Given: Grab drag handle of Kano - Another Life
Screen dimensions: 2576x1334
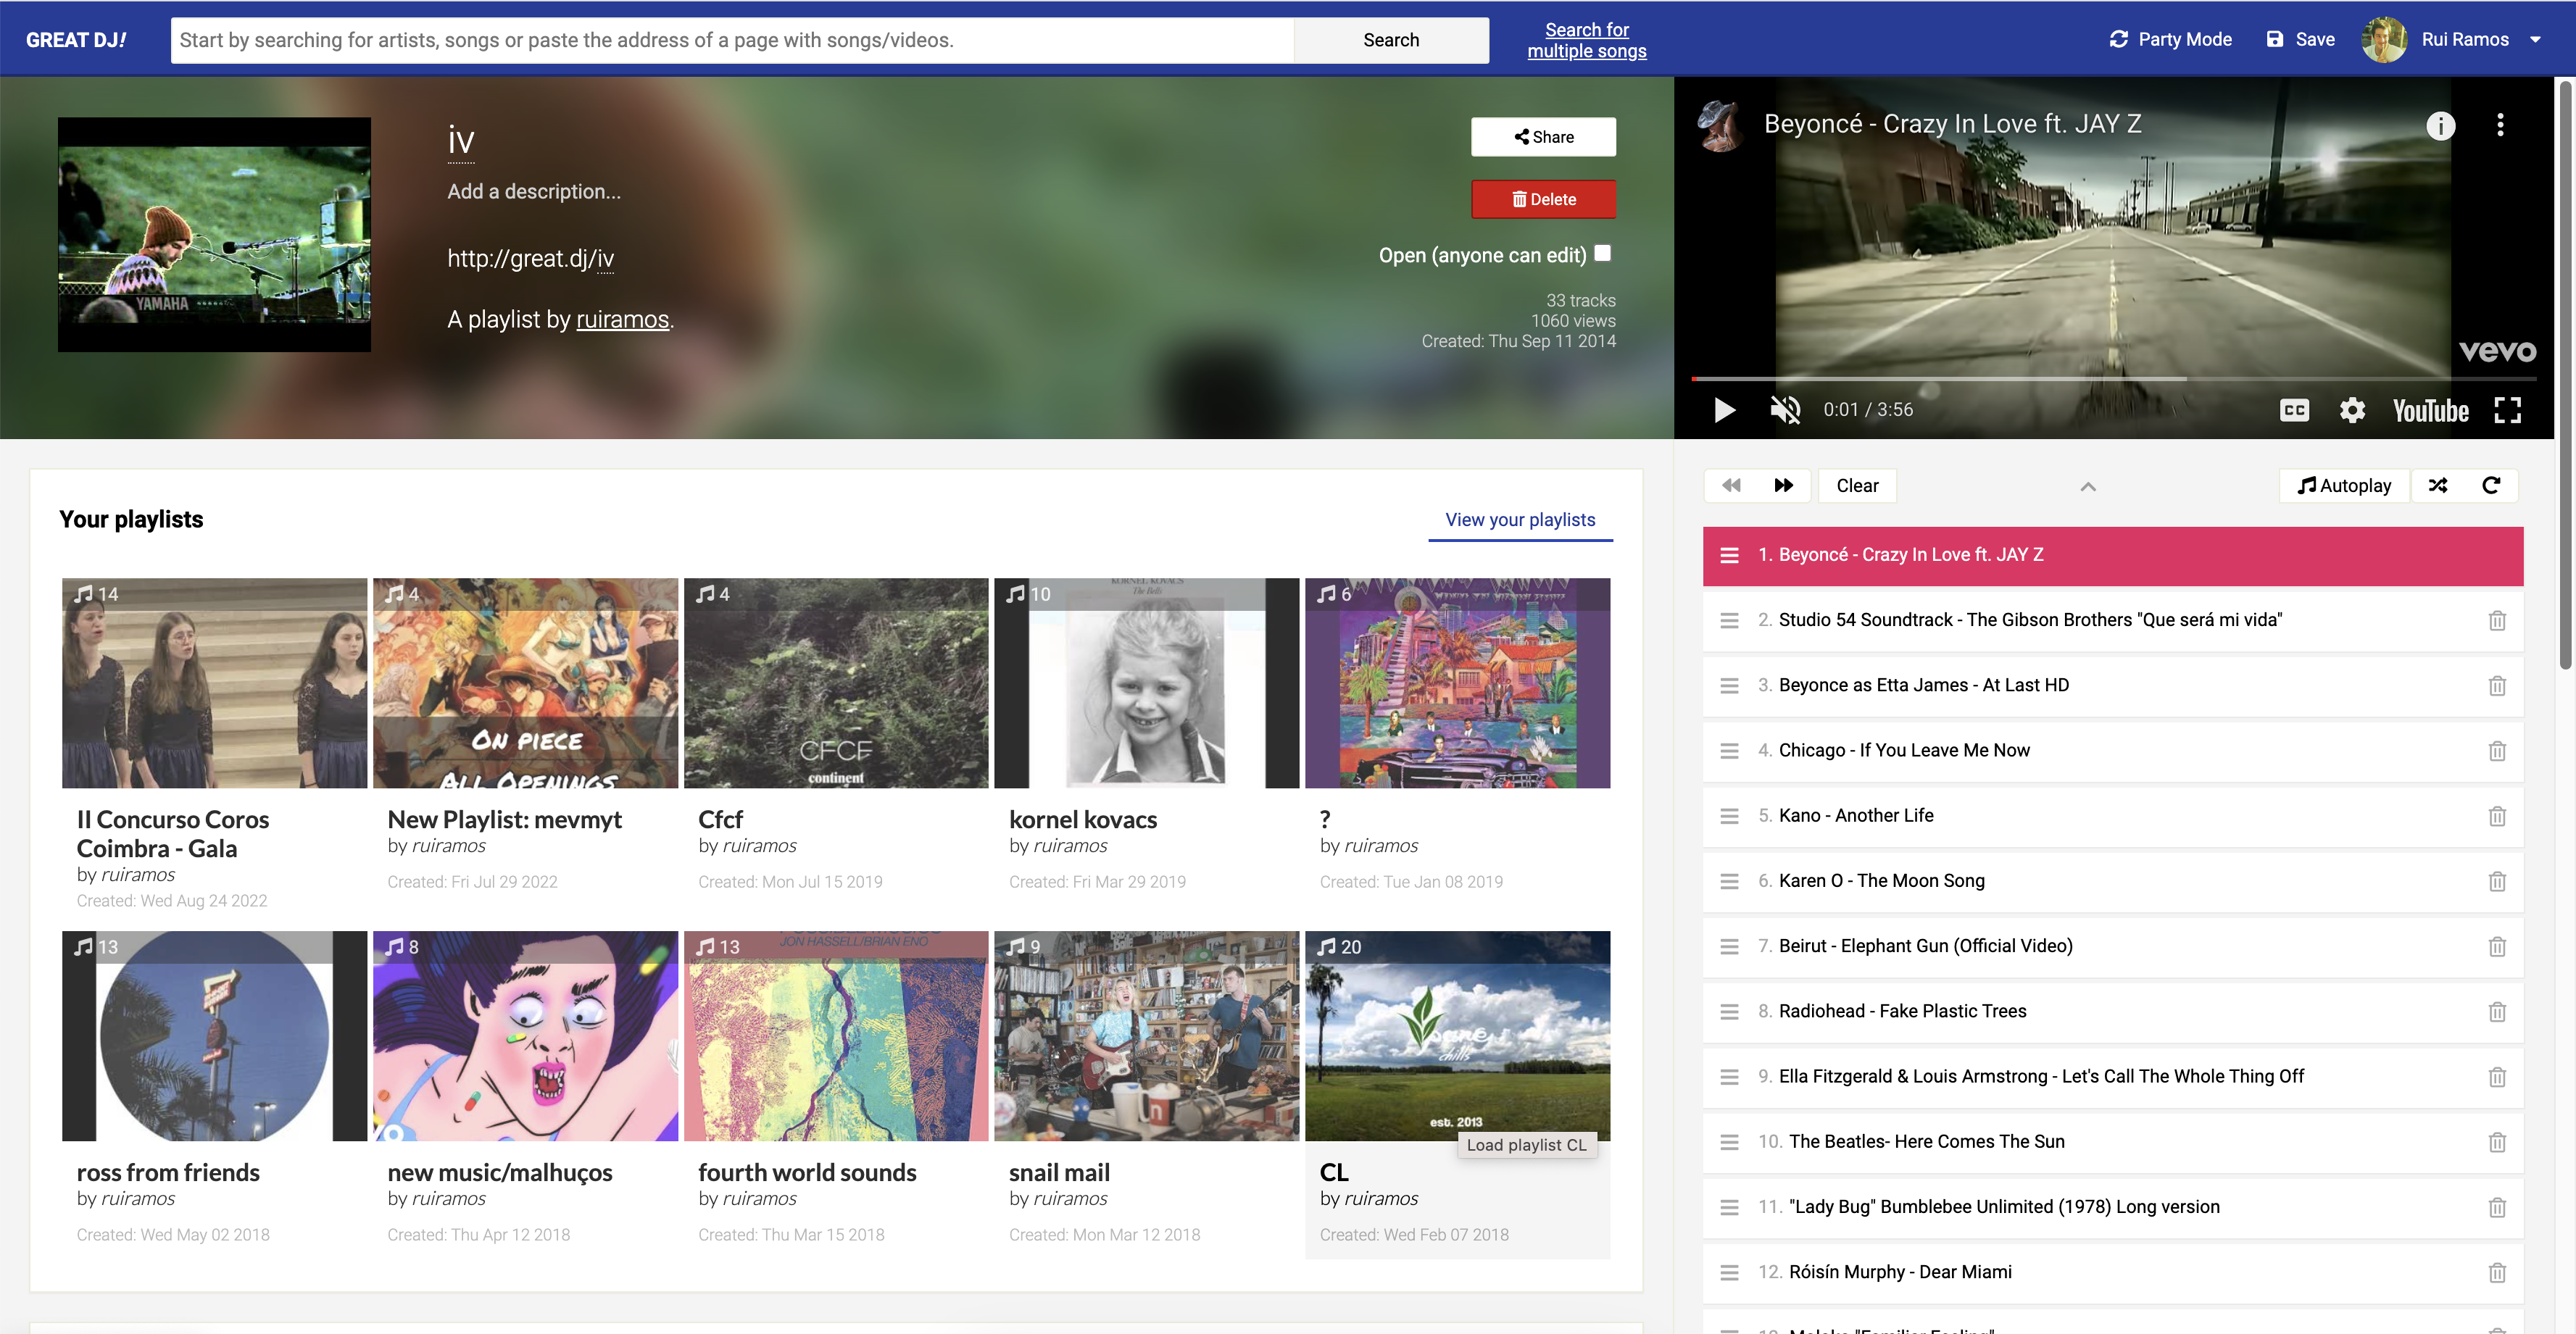Looking at the screenshot, I should 1729,816.
